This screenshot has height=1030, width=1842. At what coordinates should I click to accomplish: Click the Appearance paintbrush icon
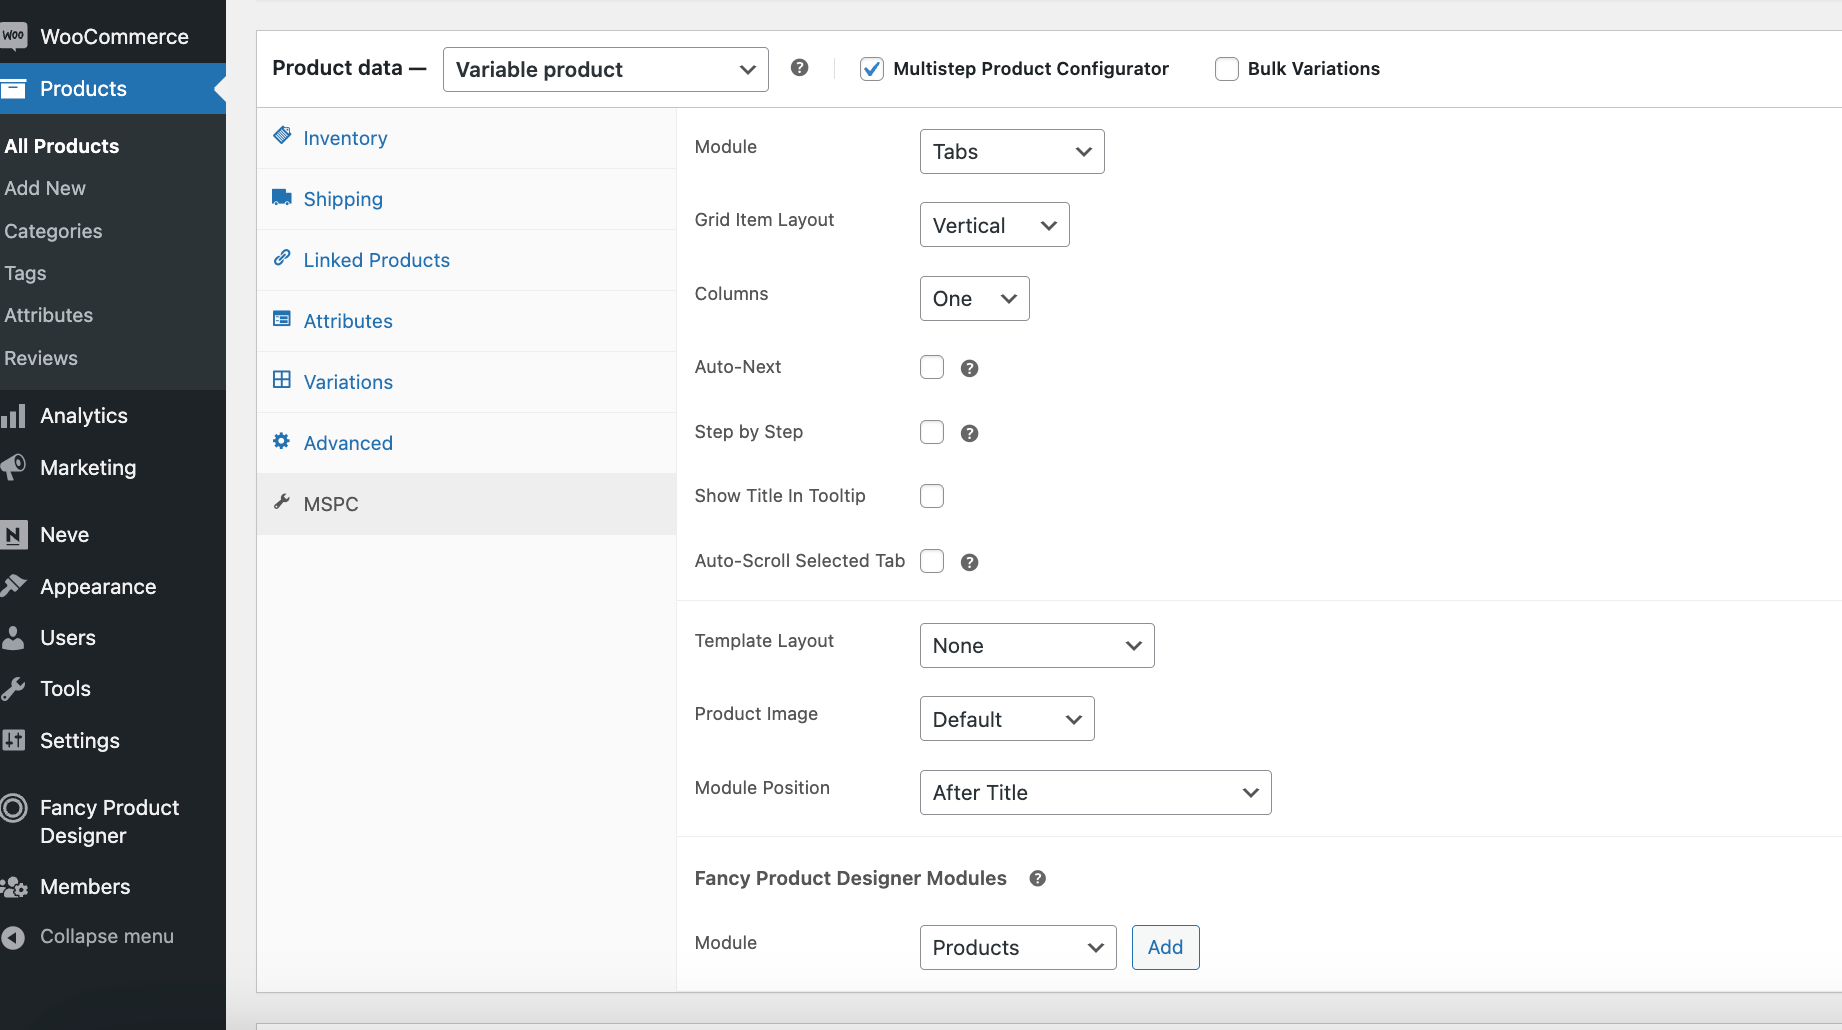13,586
